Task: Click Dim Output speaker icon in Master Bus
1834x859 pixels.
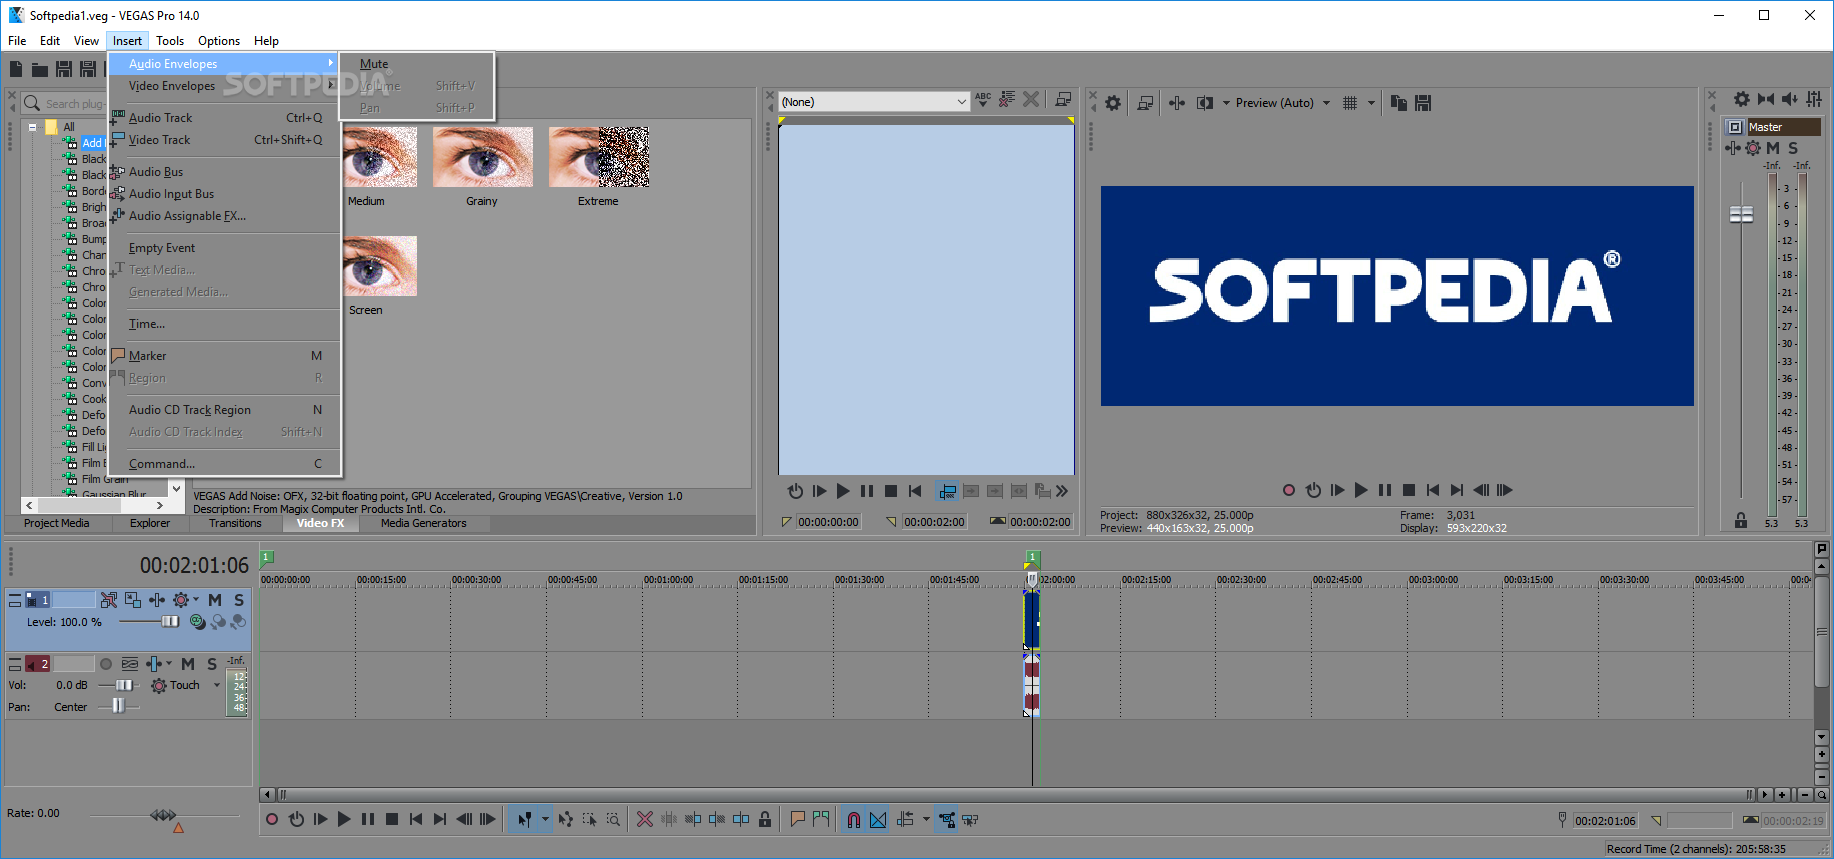Action: click(x=1790, y=99)
